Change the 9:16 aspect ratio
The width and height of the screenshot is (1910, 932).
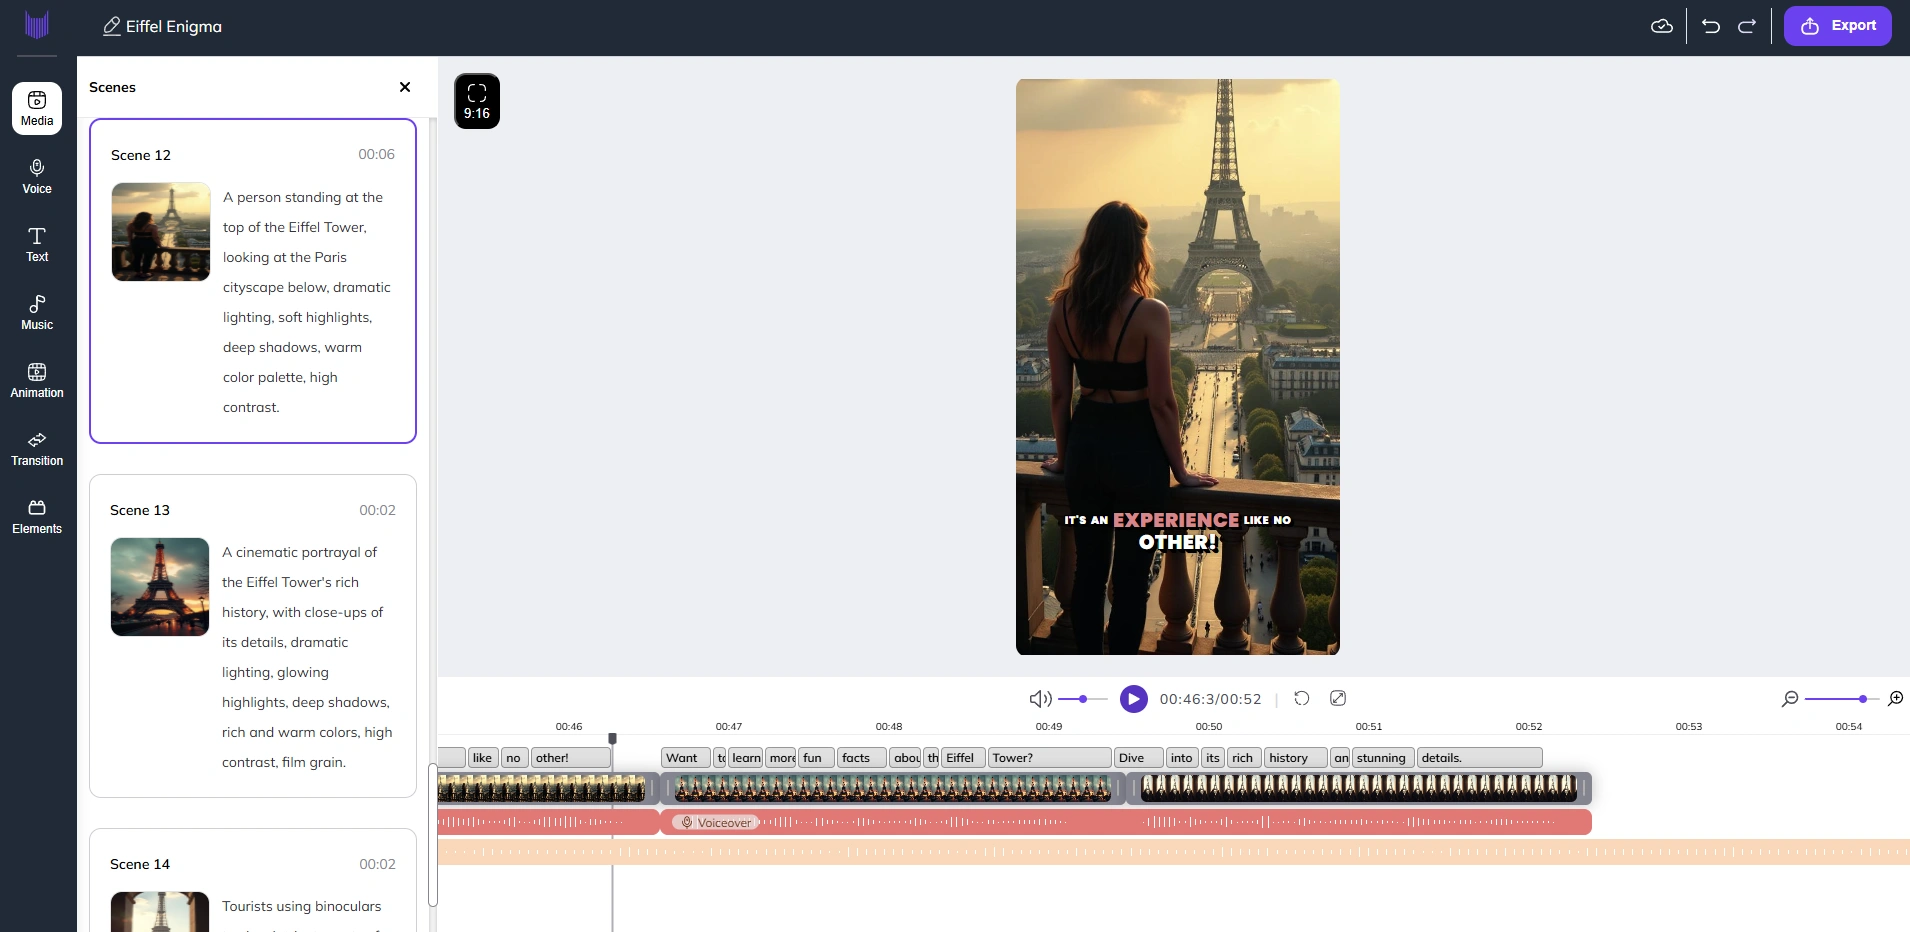click(477, 101)
